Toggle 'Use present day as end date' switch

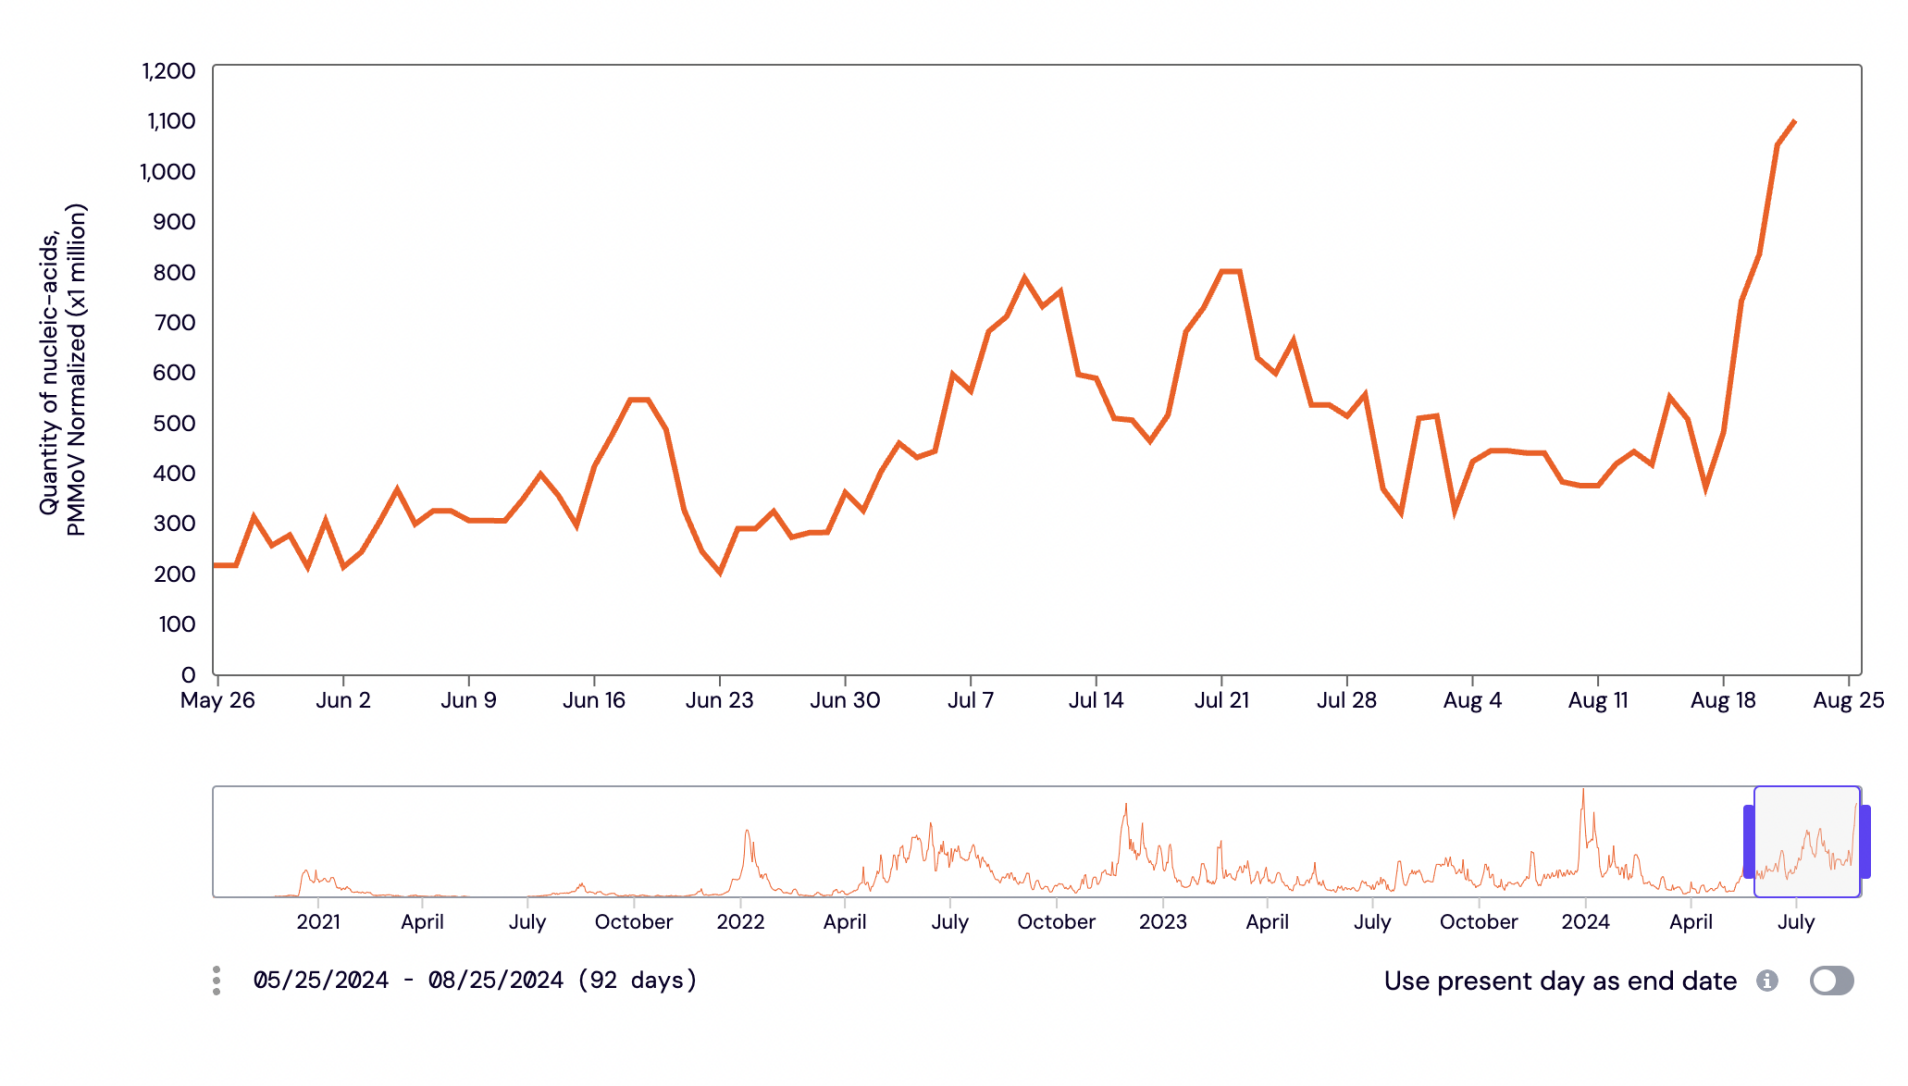[1831, 981]
